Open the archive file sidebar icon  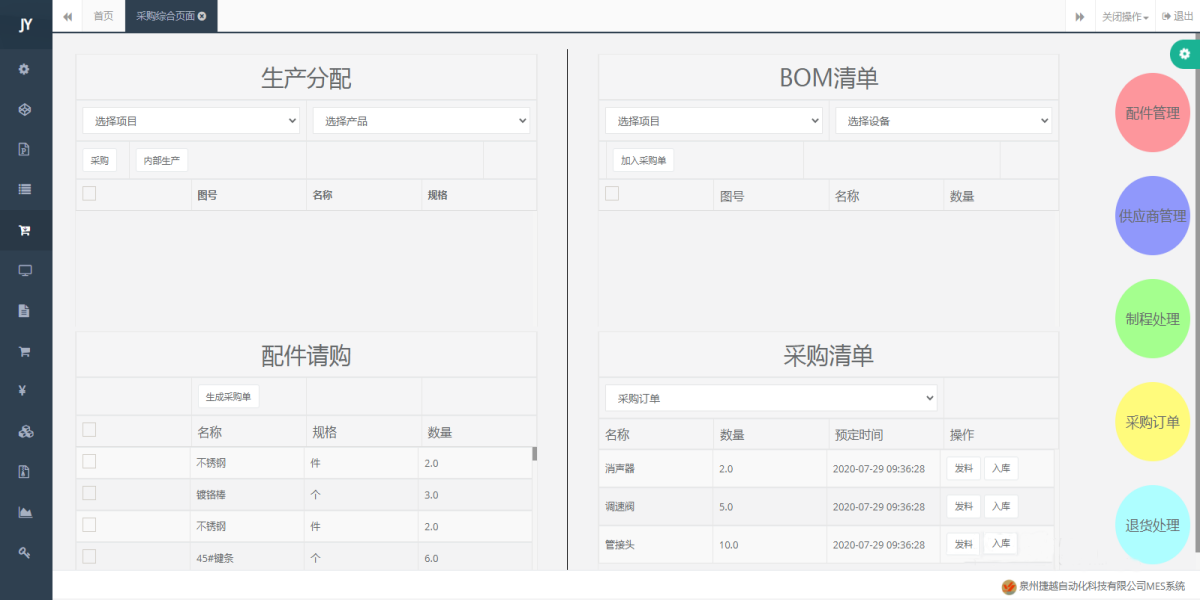[24, 472]
